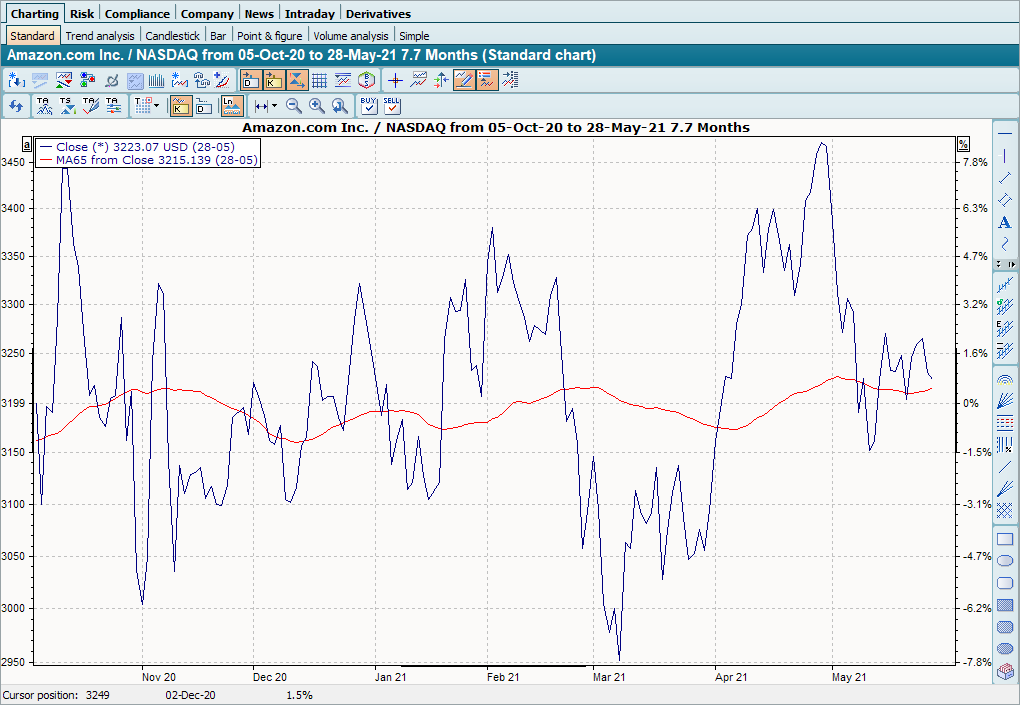
Task: Select the trend line drawing pencil icon
Action: tap(464, 80)
